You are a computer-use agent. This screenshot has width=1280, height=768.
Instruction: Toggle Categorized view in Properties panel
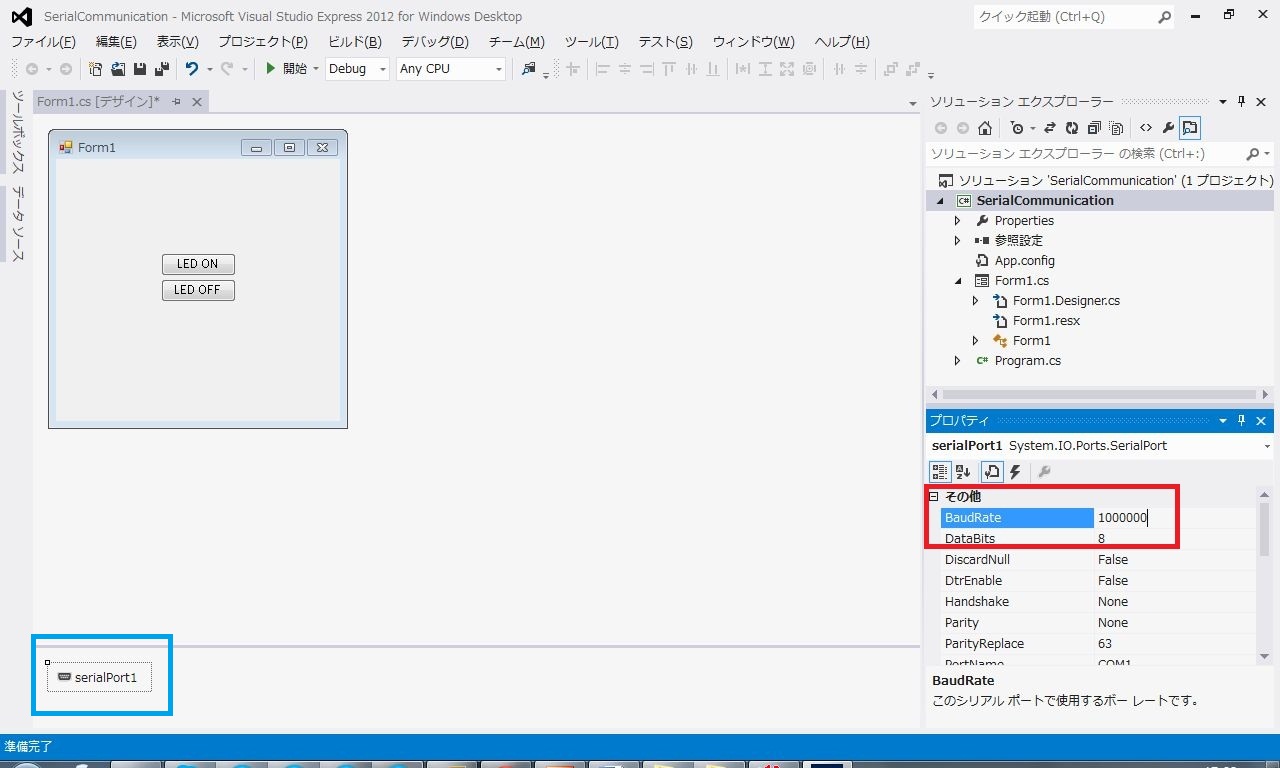[940, 472]
